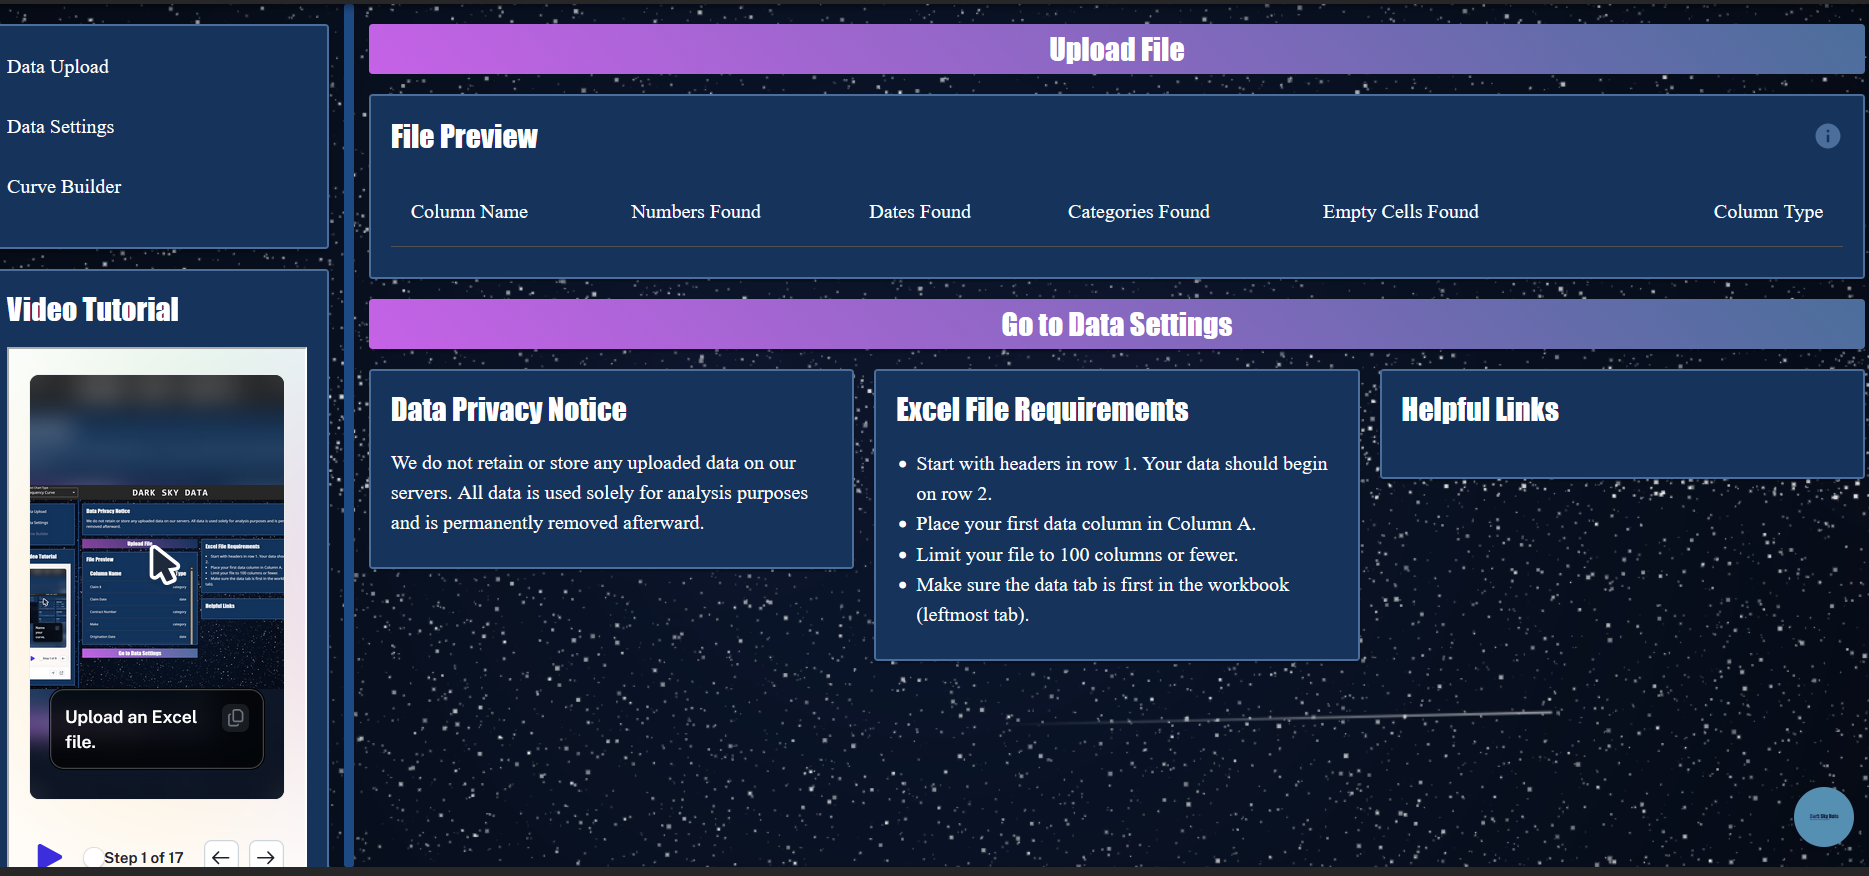
Task: Advance to next tutorial step
Action: point(265,857)
